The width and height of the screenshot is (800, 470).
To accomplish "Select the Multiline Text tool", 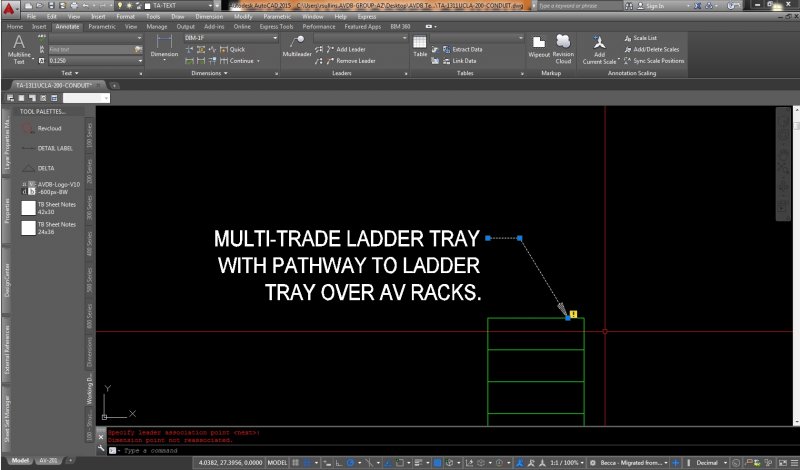I will tap(19, 49).
